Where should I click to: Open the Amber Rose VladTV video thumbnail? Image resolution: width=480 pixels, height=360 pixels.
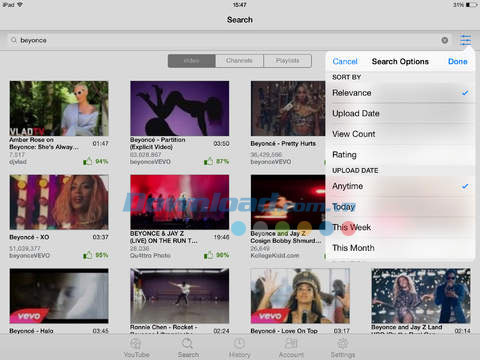point(59,108)
